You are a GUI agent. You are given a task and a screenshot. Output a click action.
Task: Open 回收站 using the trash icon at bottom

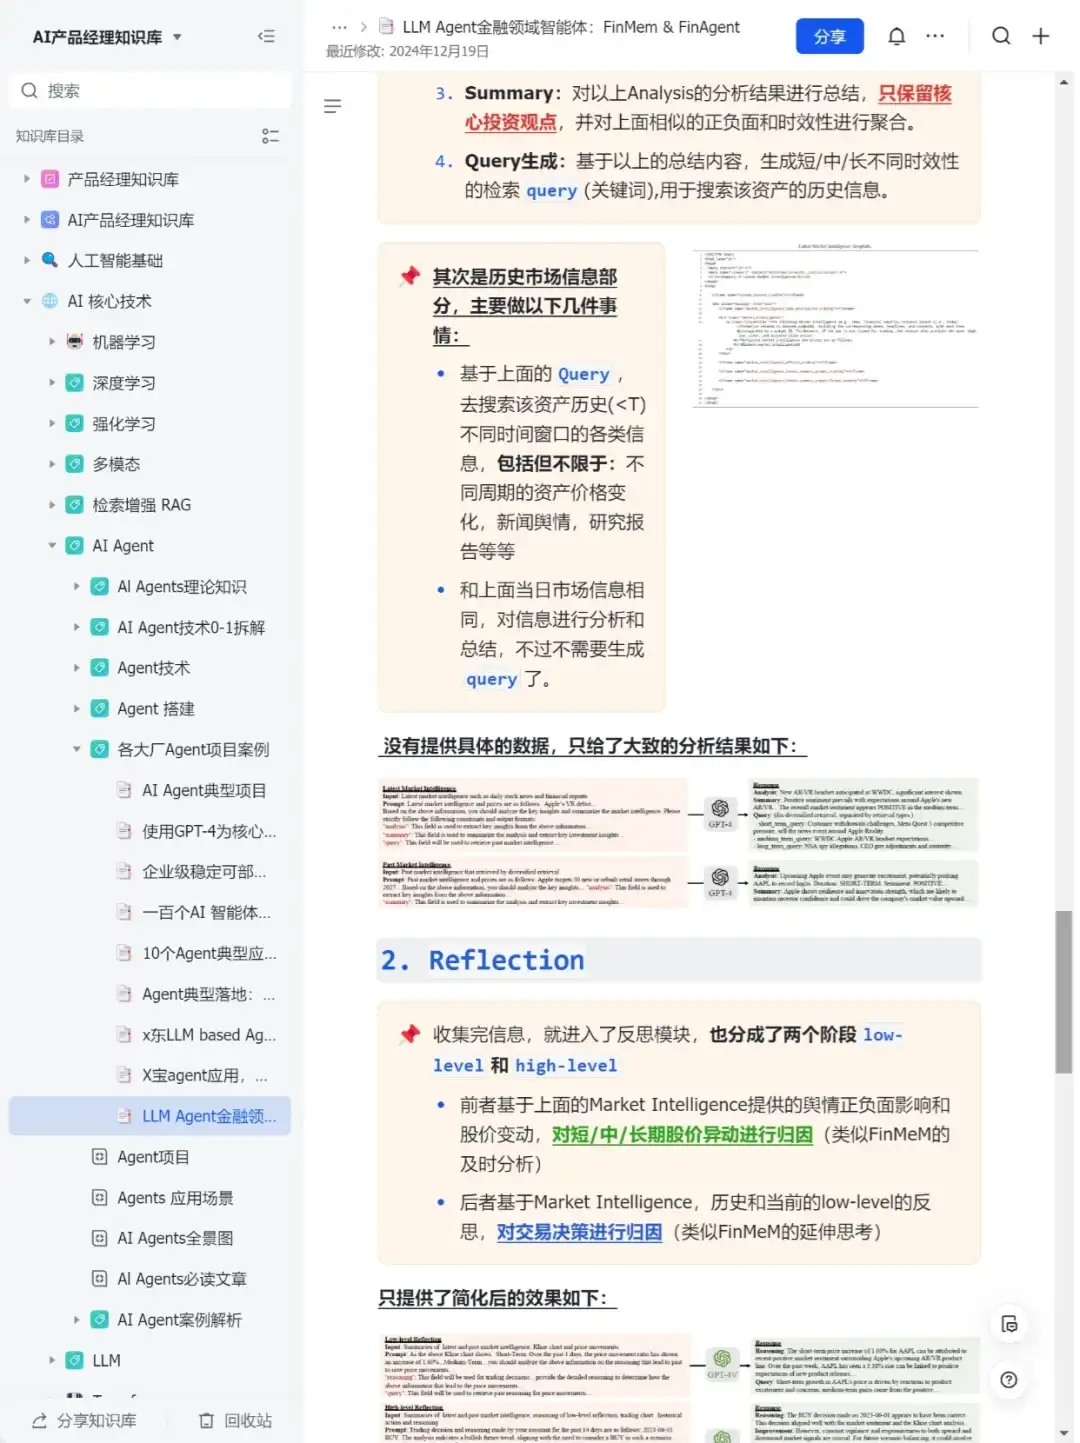[x=205, y=1420]
